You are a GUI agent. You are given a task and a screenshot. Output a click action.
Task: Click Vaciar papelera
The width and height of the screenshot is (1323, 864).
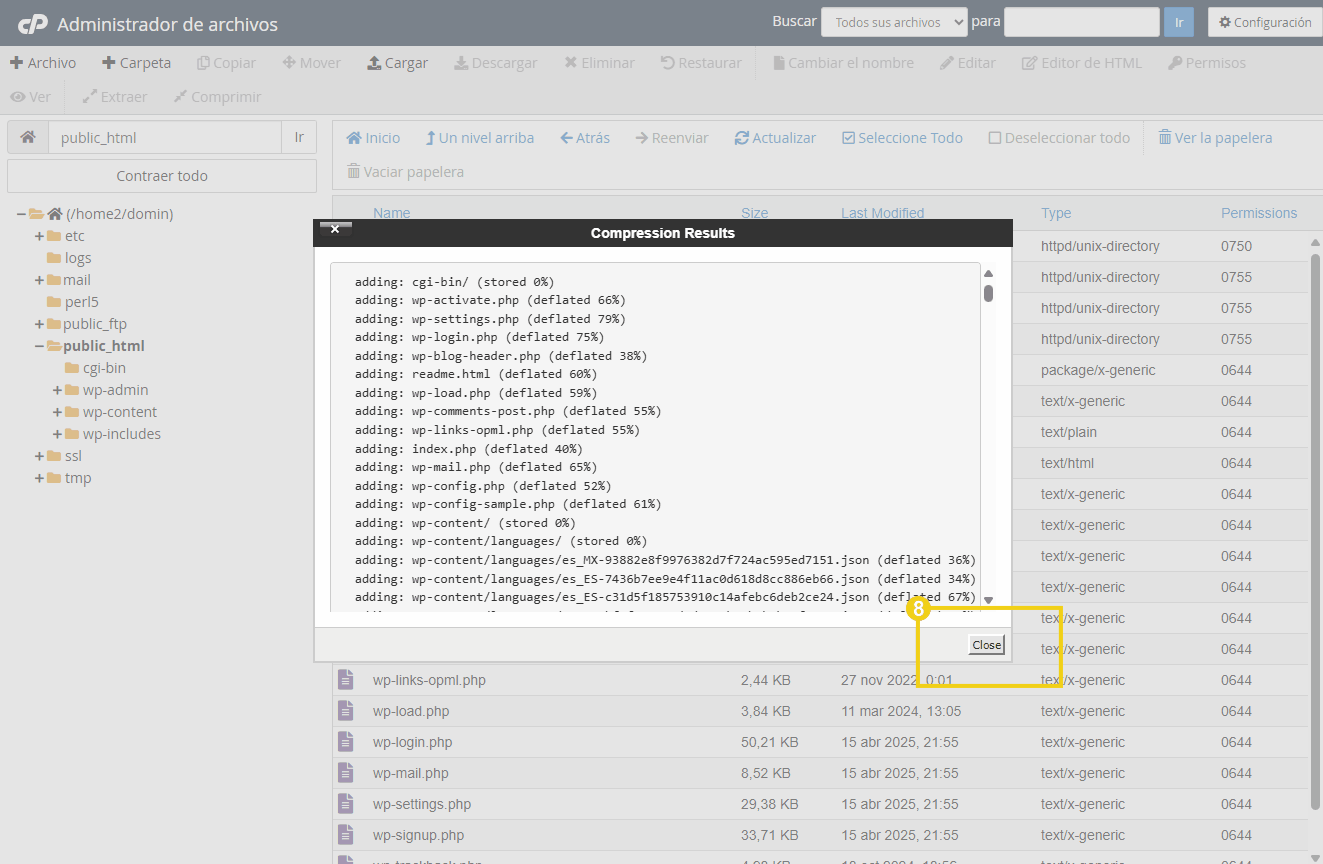[405, 172]
